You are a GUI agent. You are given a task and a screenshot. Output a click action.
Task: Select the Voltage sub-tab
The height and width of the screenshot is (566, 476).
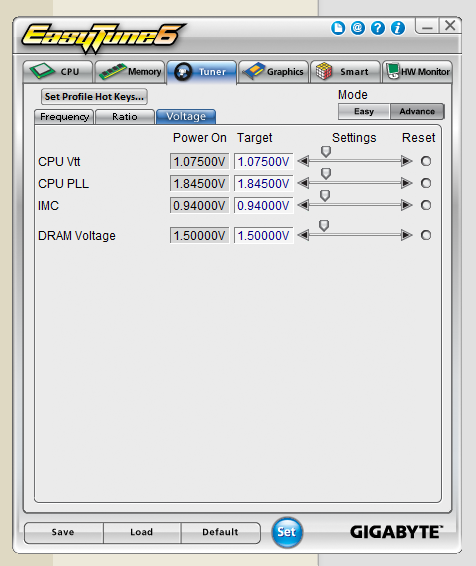click(x=186, y=117)
